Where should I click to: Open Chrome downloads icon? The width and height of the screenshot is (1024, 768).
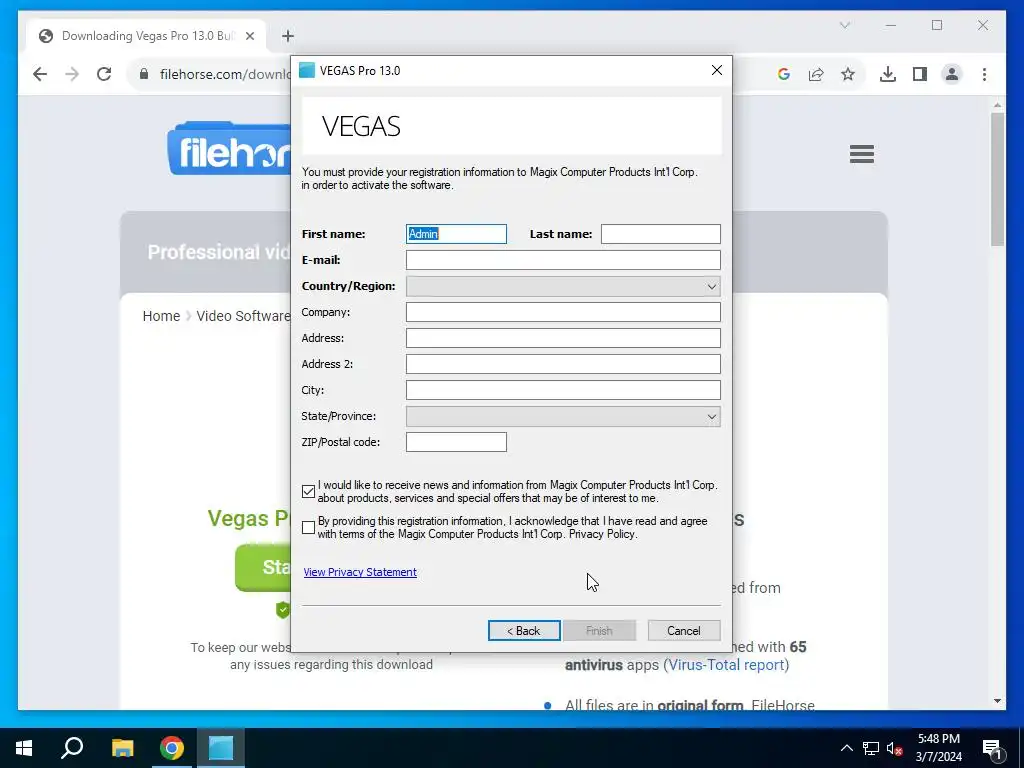[x=888, y=74]
